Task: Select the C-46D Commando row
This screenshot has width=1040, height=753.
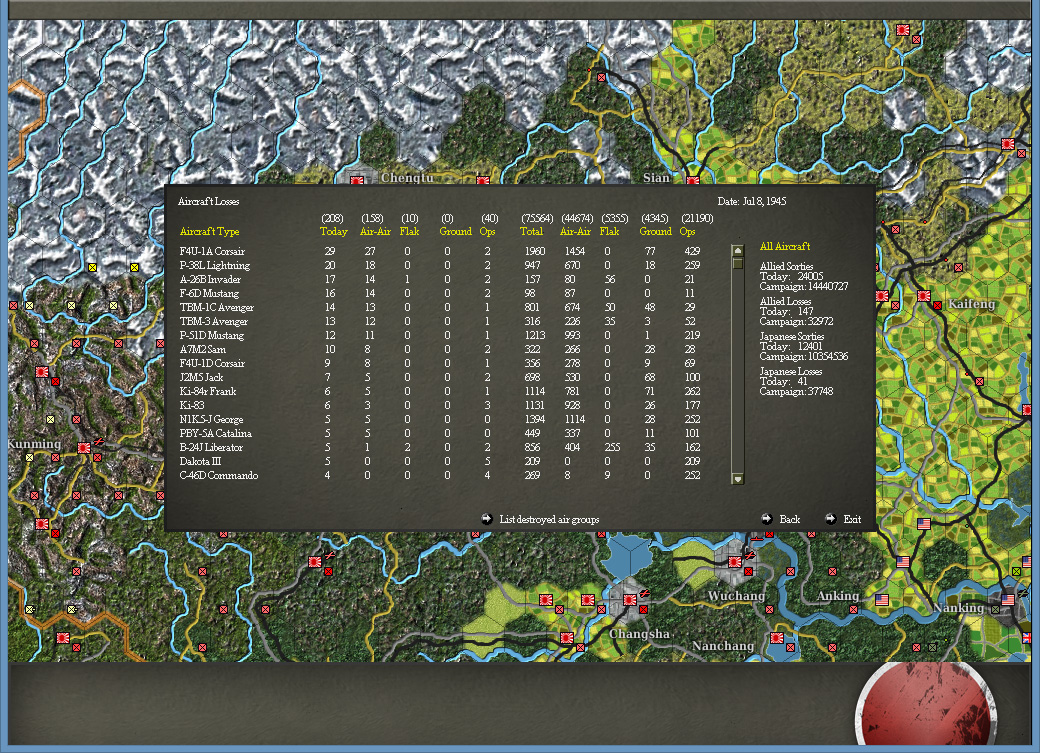Action: pyautogui.click(x=440, y=475)
